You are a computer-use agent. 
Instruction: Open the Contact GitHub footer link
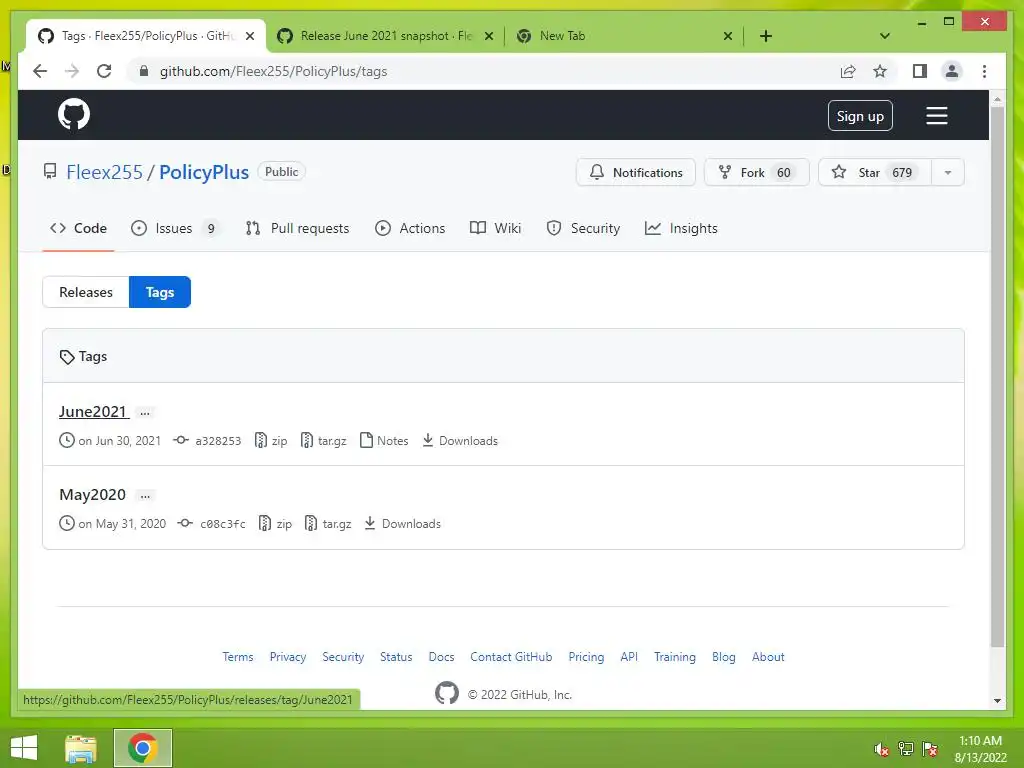[x=511, y=657]
